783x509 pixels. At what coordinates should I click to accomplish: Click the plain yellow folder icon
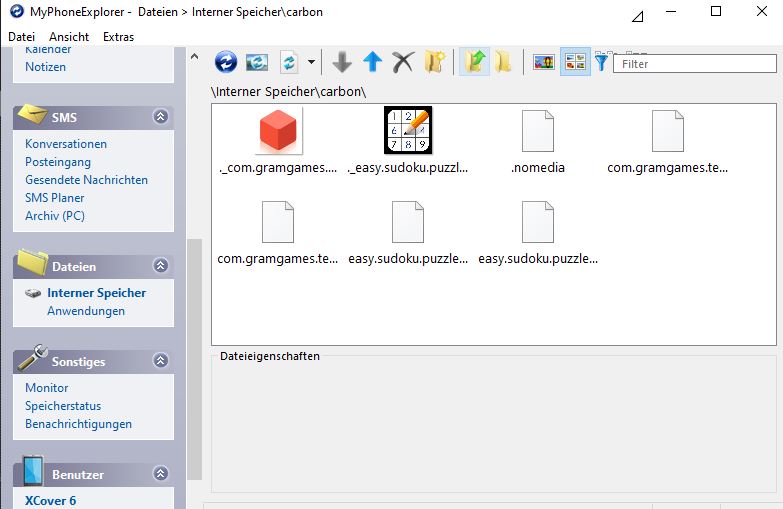pyautogui.click(x=503, y=62)
